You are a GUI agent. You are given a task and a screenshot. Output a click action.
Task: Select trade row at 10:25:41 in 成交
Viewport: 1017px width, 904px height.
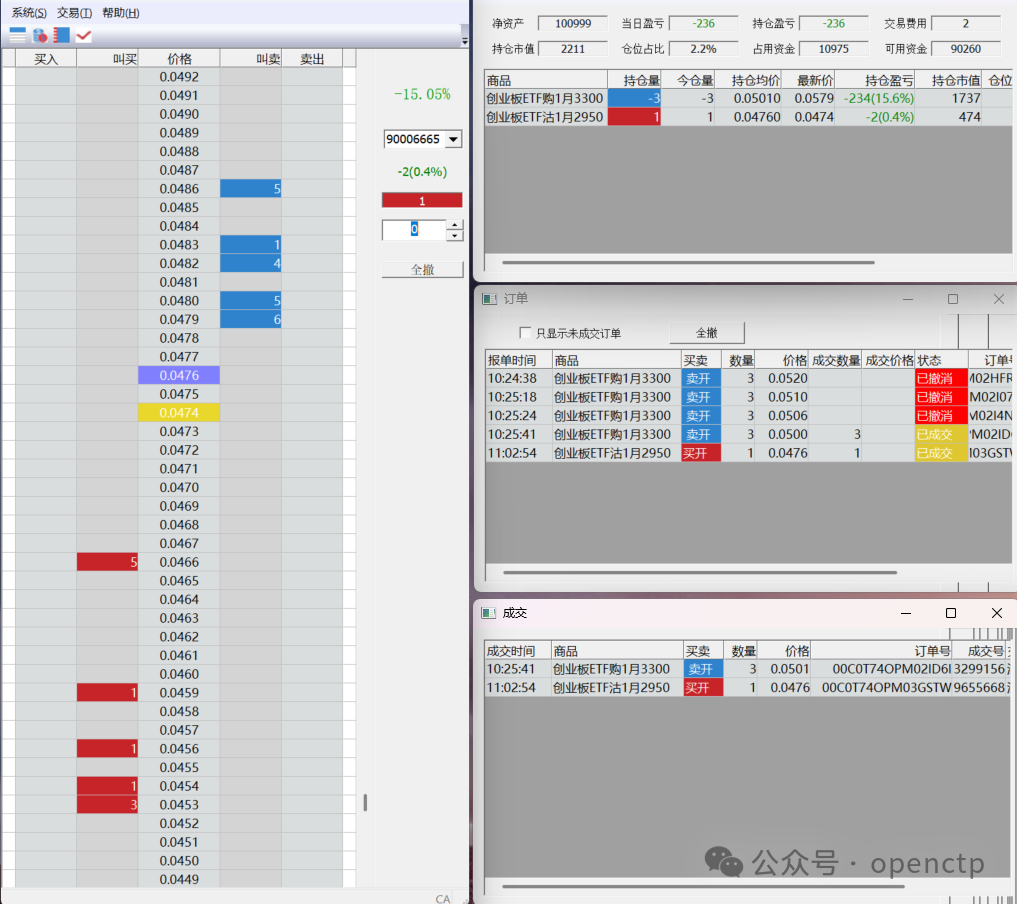748,669
